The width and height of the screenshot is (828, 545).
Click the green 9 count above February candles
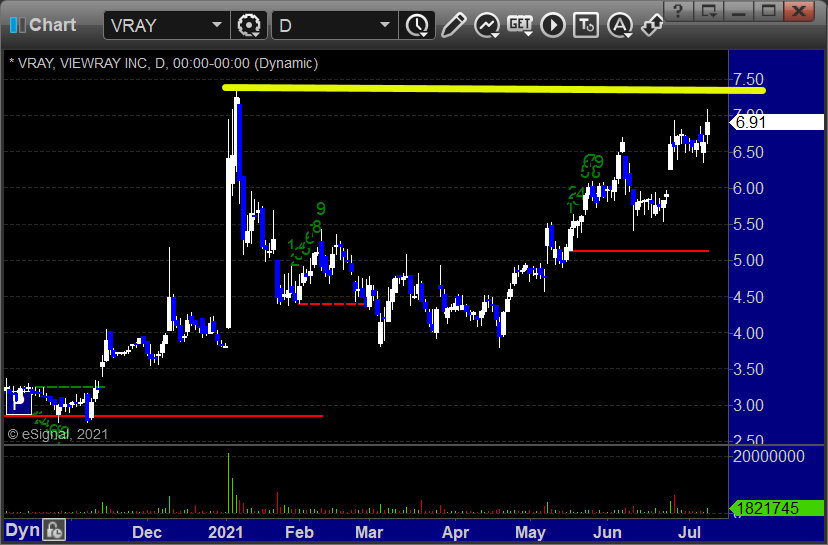[x=321, y=209]
